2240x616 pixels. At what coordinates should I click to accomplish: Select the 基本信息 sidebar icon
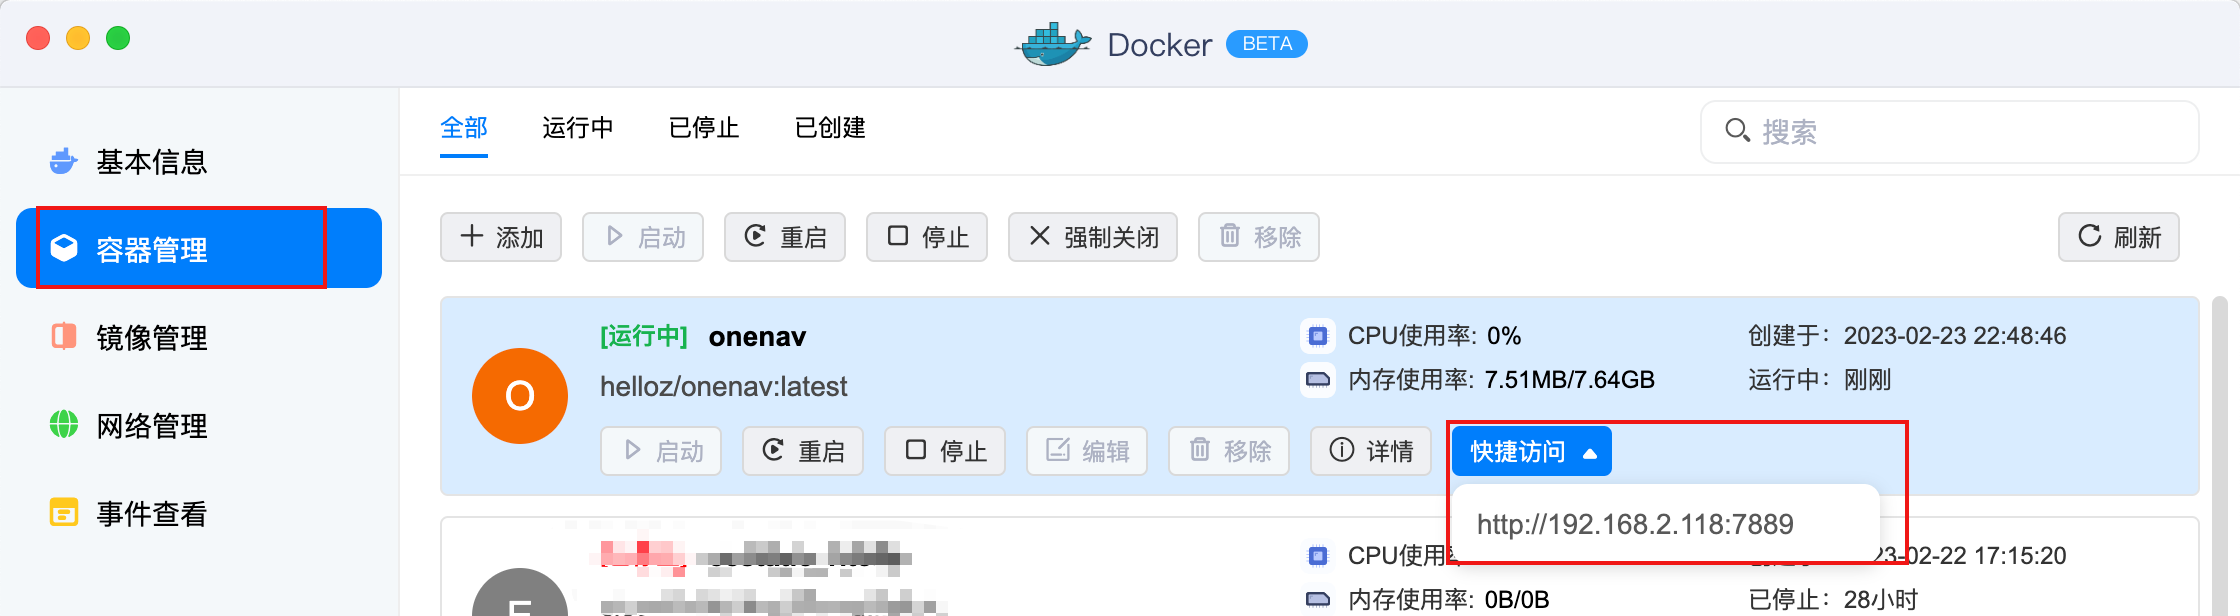pos(62,160)
